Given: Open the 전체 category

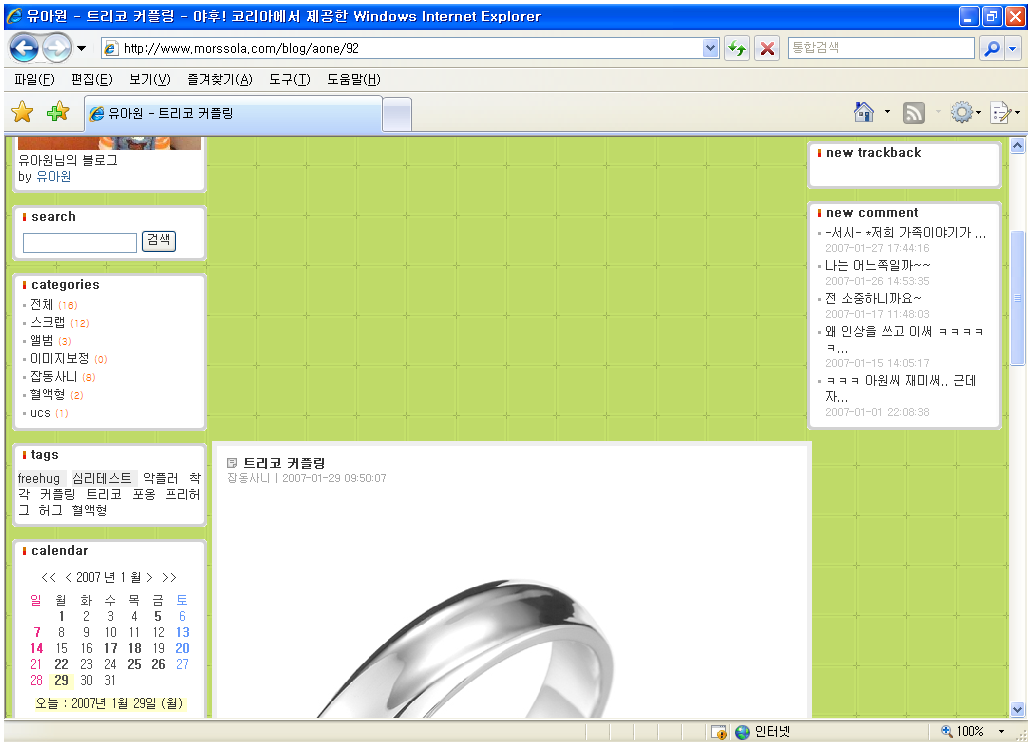Looking at the screenshot, I should coord(41,304).
